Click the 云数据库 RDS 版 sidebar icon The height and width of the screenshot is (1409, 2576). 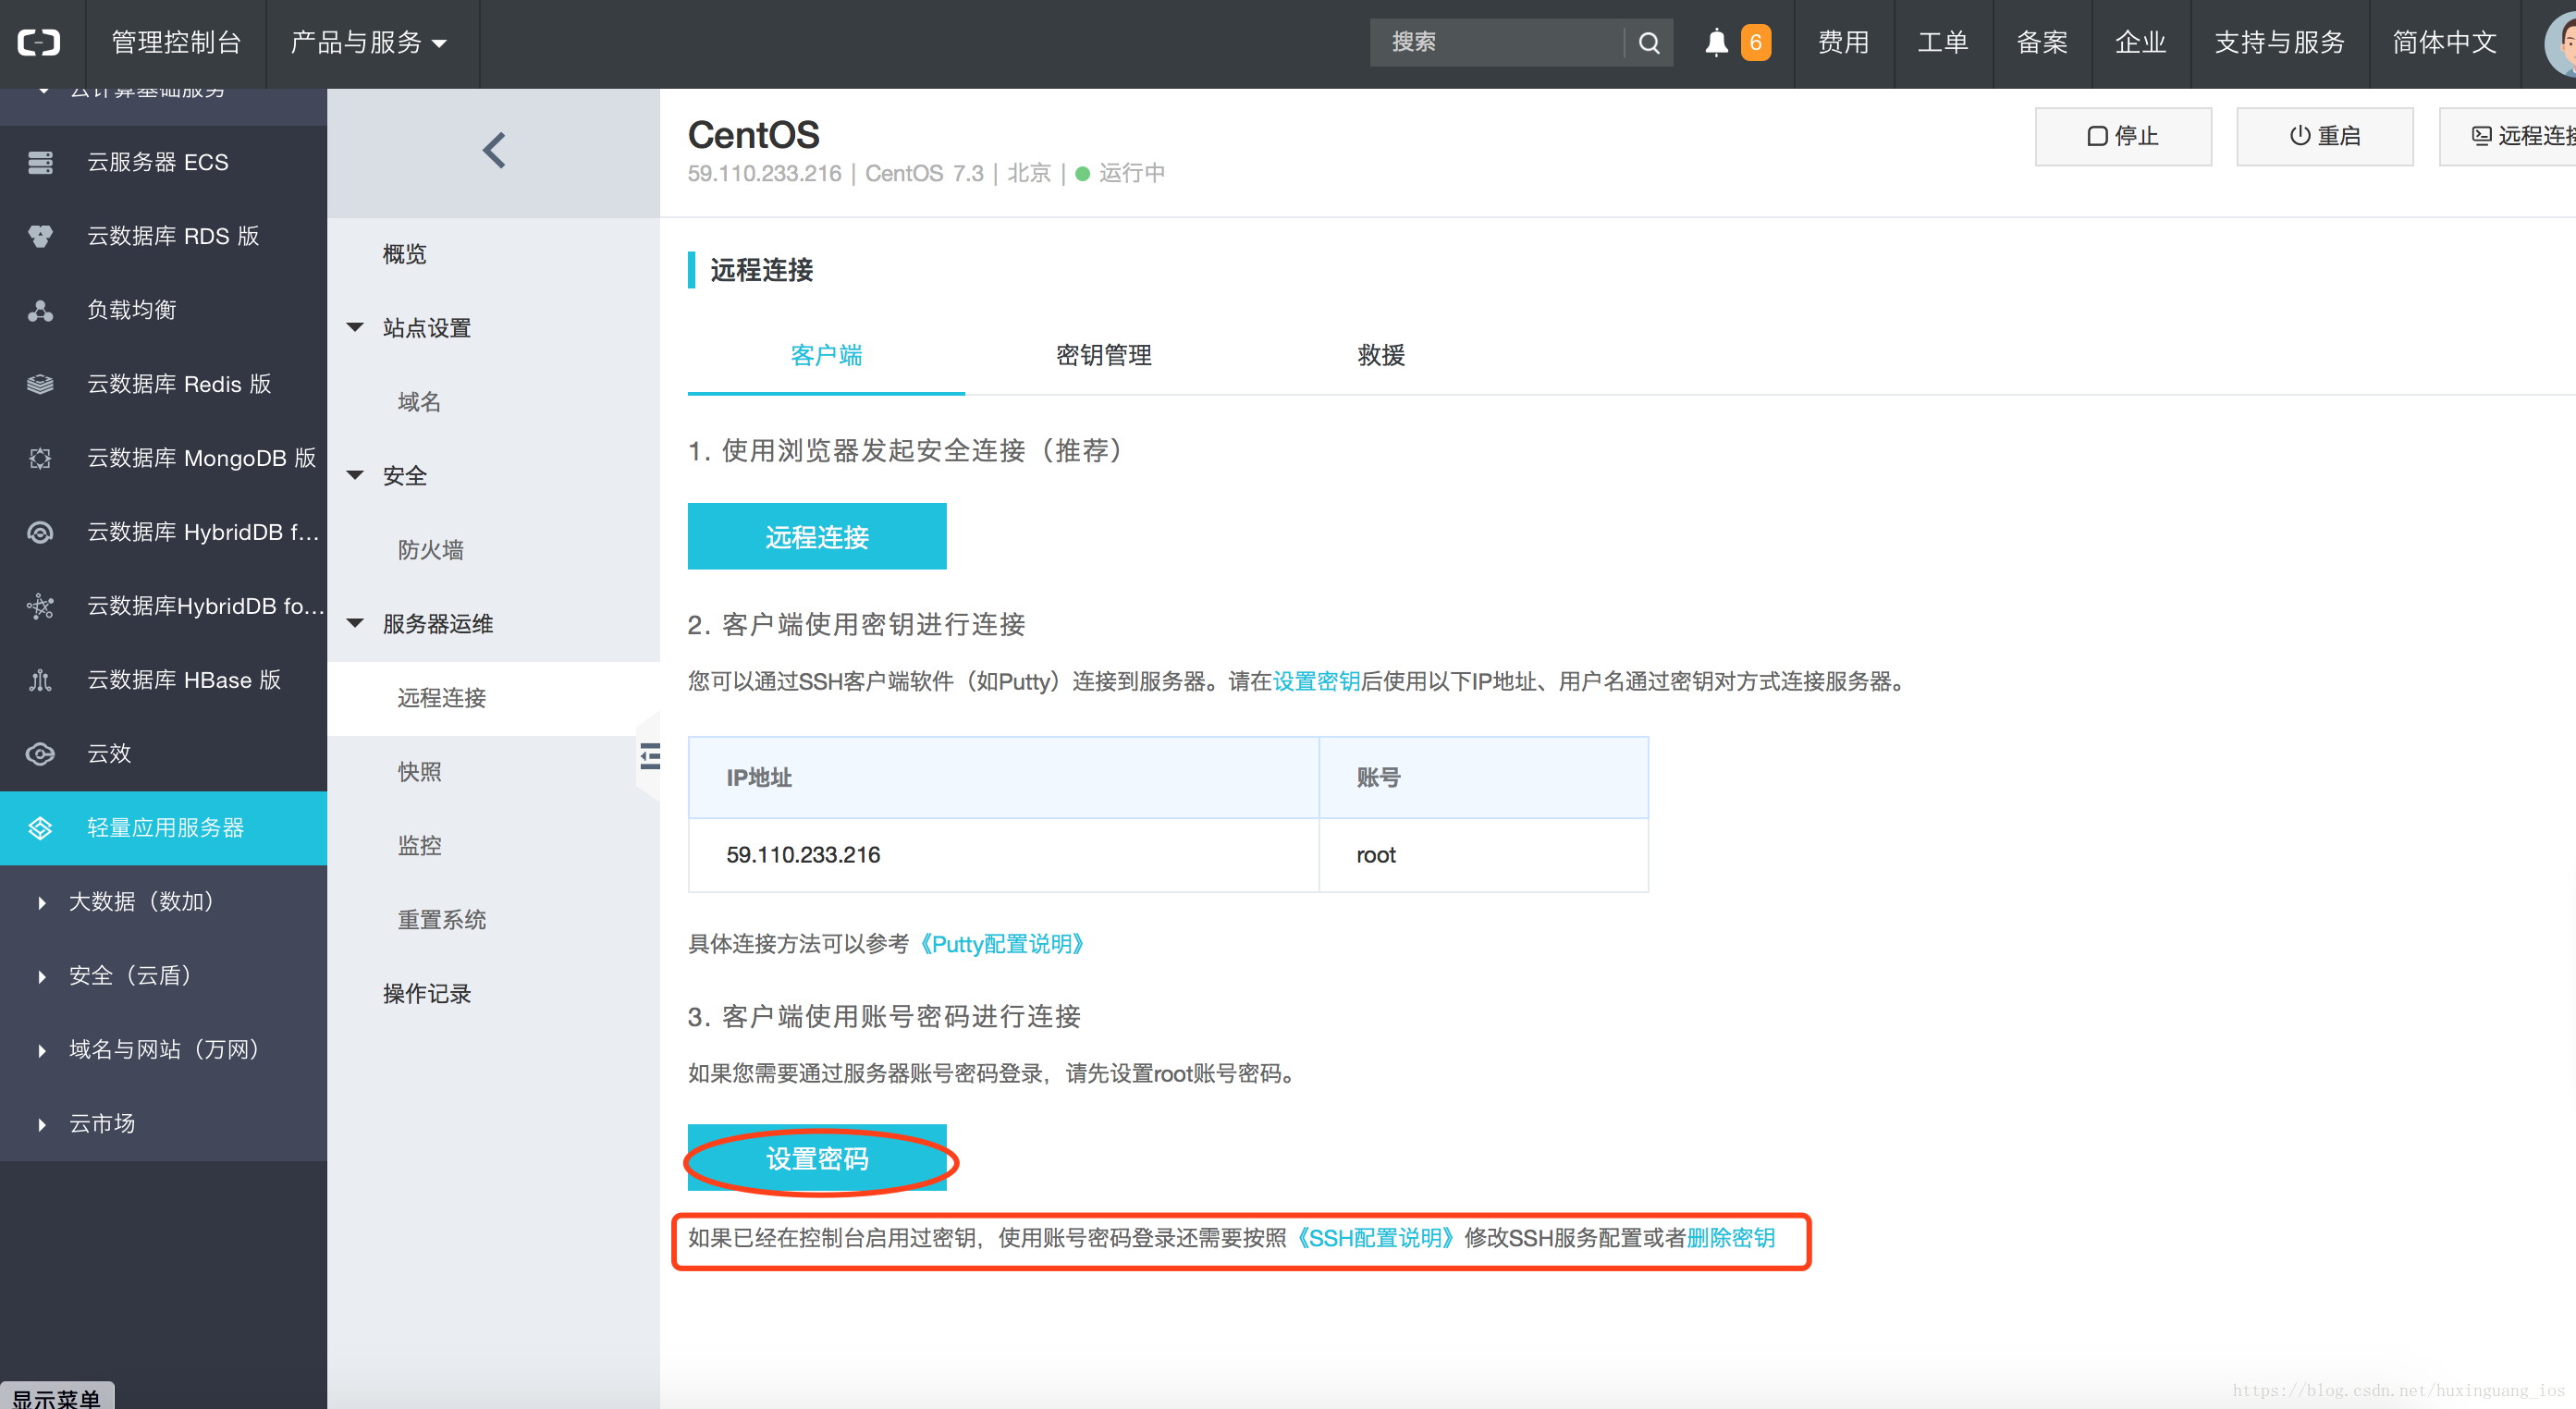(x=40, y=236)
